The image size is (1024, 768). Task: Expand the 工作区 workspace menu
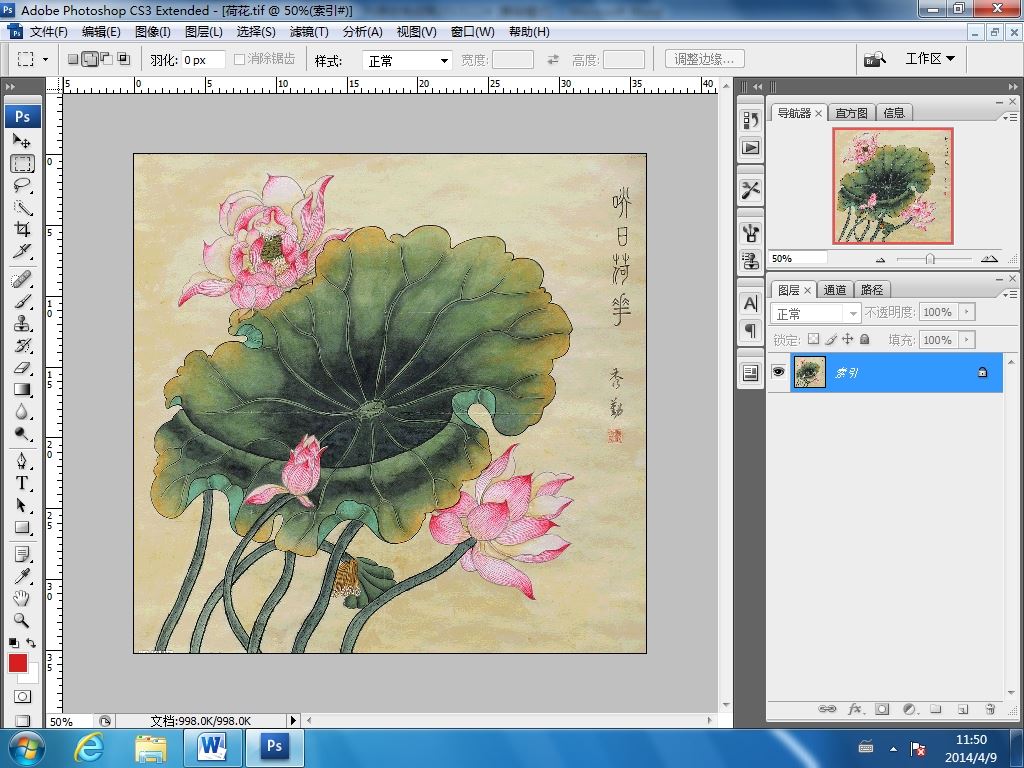point(930,59)
